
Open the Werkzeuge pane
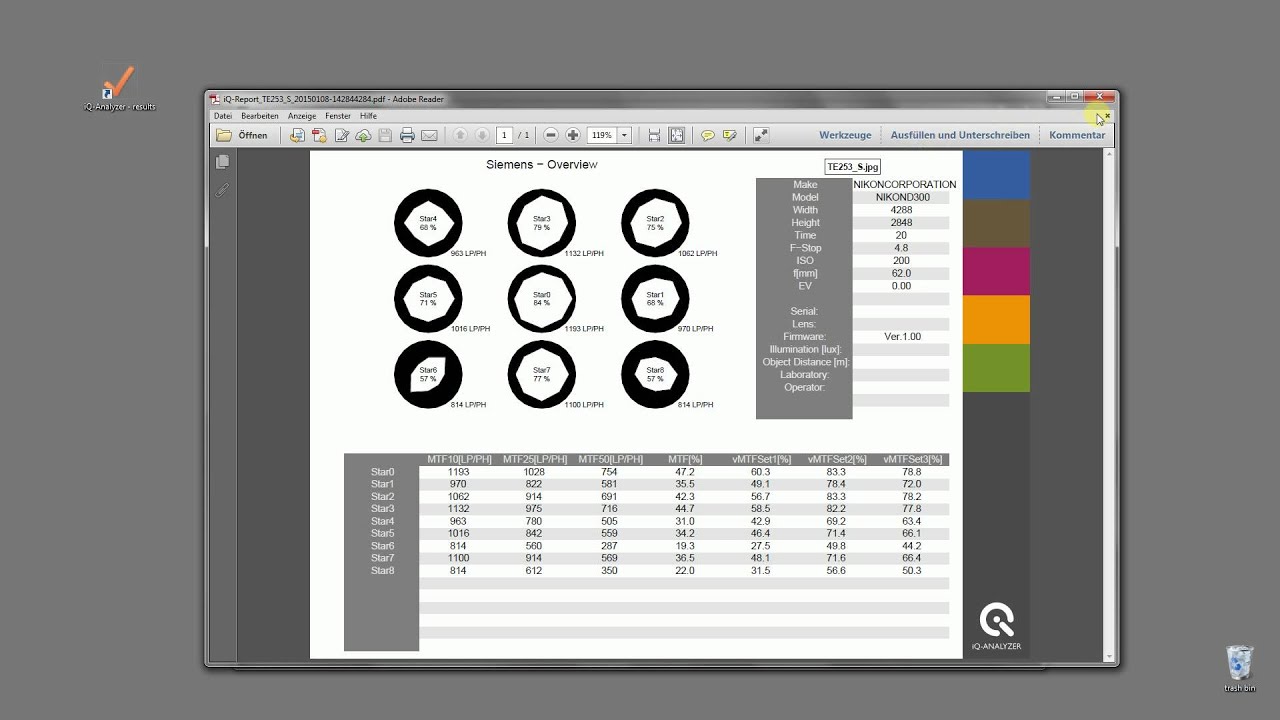(x=845, y=135)
